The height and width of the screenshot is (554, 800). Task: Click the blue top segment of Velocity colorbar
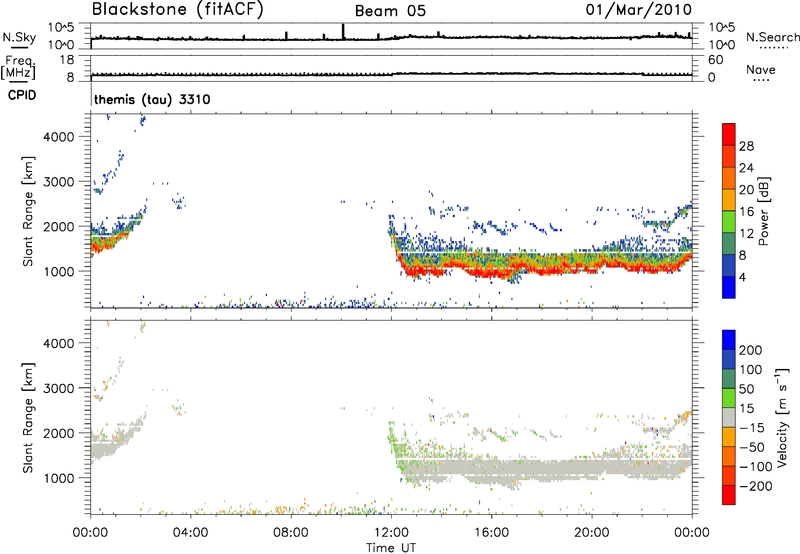pos(729,340)
